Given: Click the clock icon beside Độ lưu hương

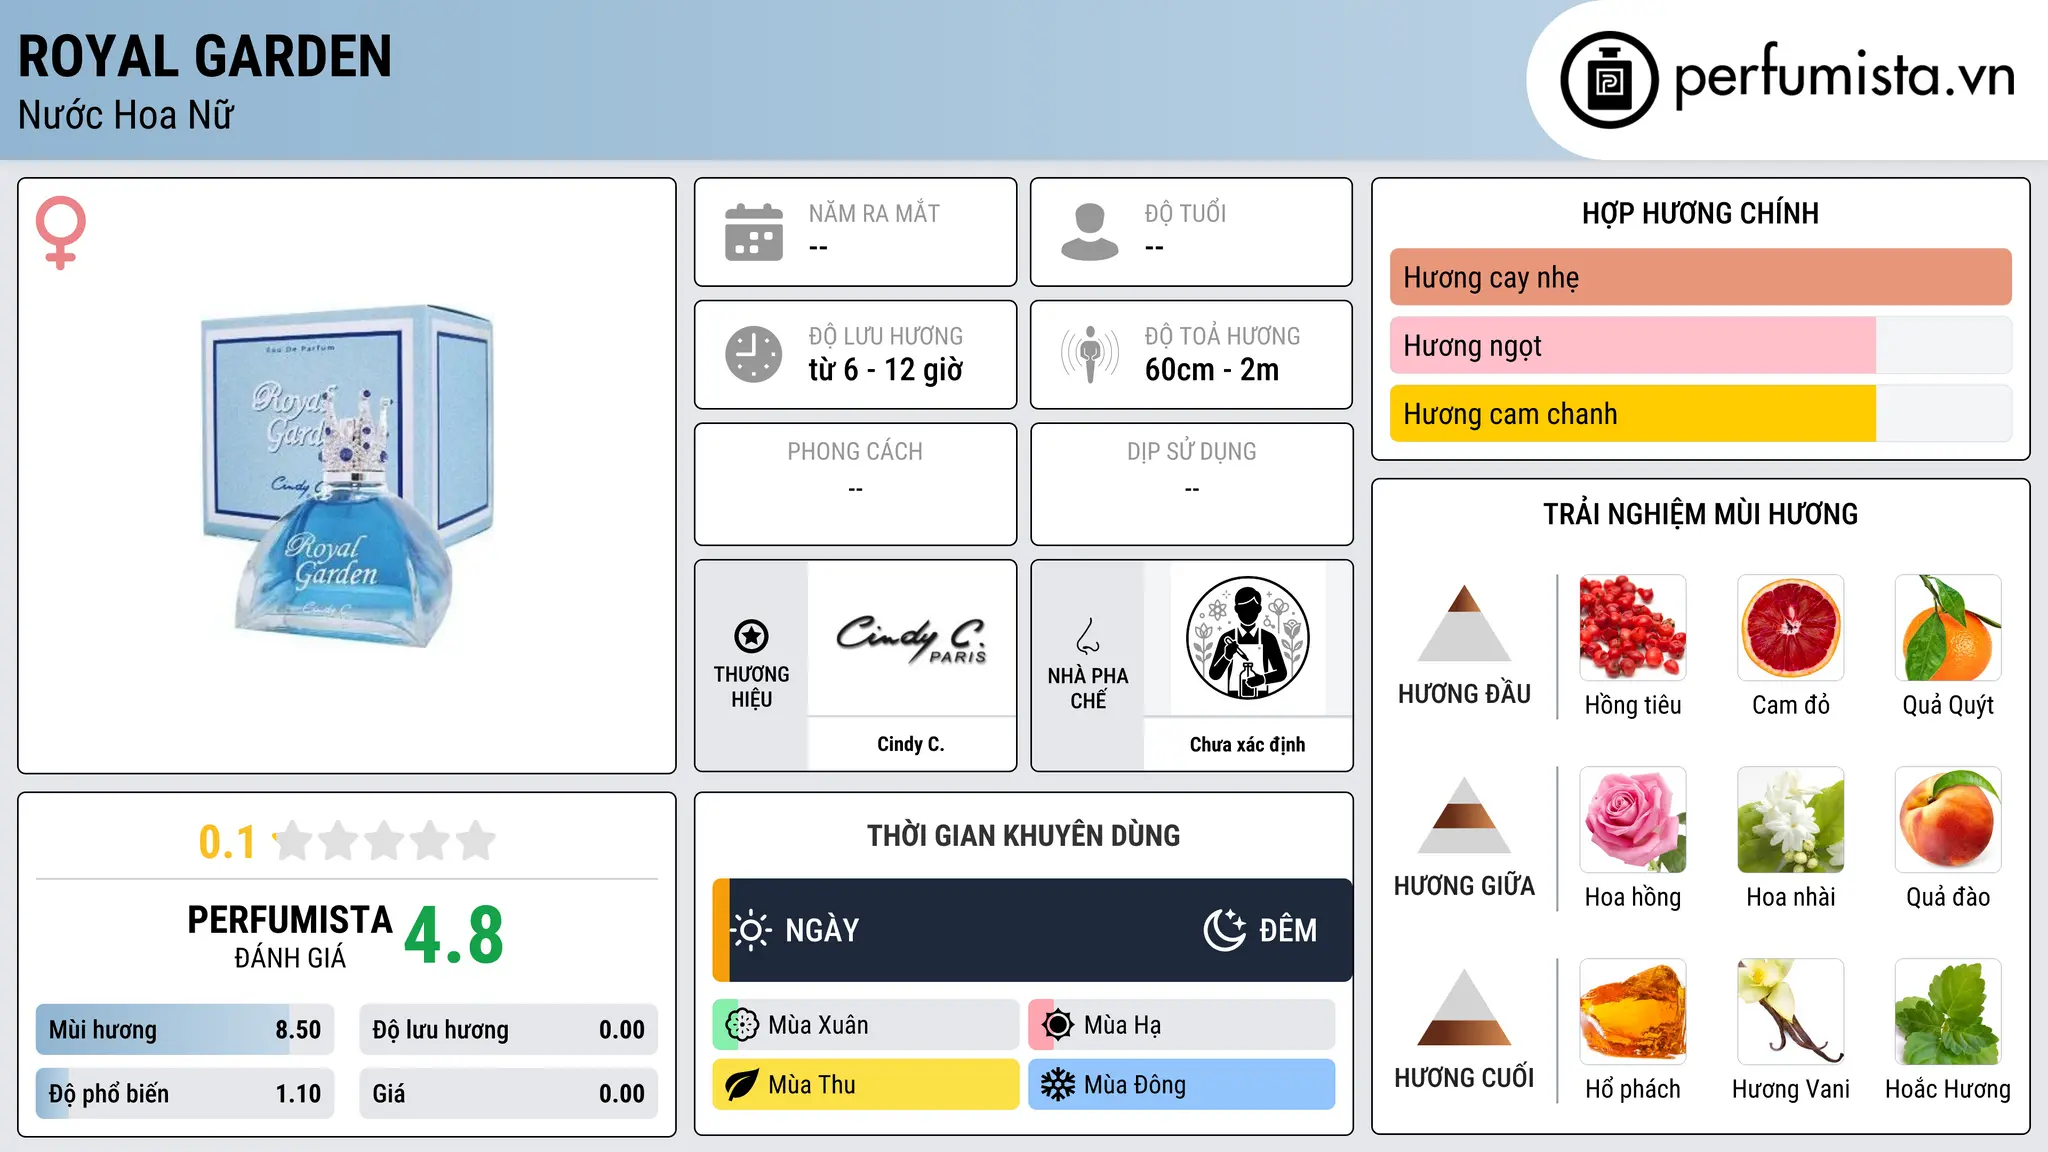Looking at the screenshot, I should [x=754, y=354].
